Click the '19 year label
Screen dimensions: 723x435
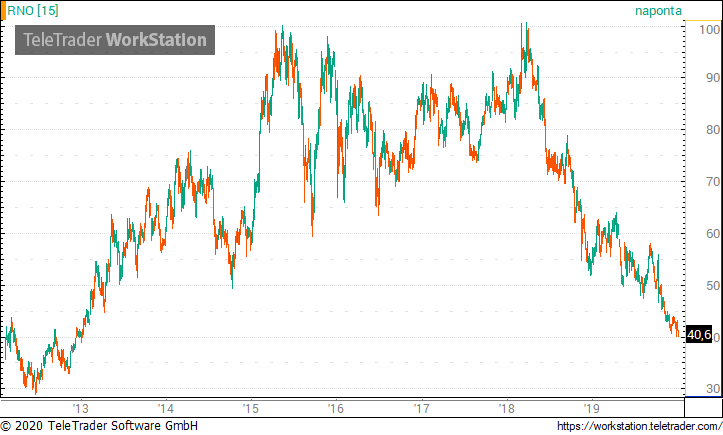592,408
